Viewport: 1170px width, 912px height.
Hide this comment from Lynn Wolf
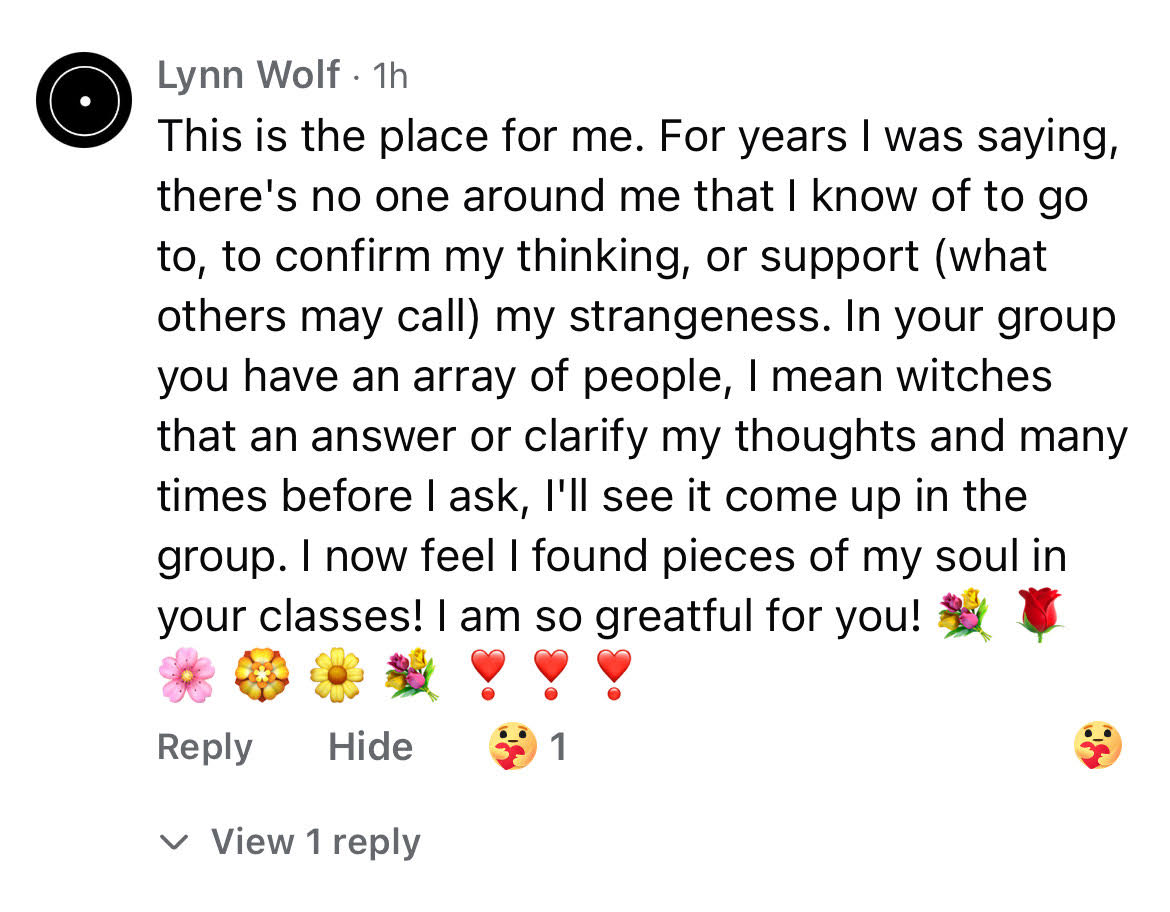point(370,747)
